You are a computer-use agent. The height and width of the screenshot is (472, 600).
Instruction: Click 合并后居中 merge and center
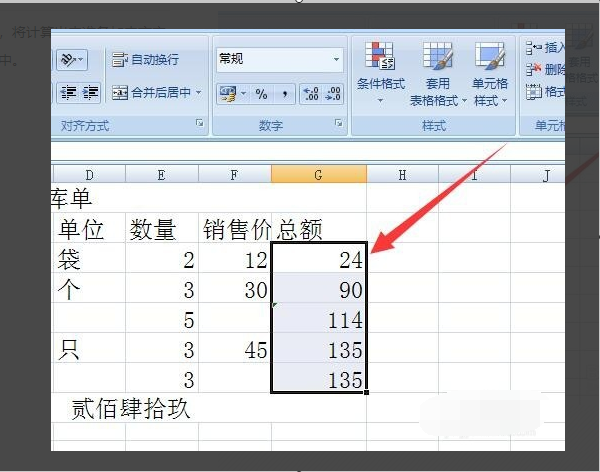(152, 92)
